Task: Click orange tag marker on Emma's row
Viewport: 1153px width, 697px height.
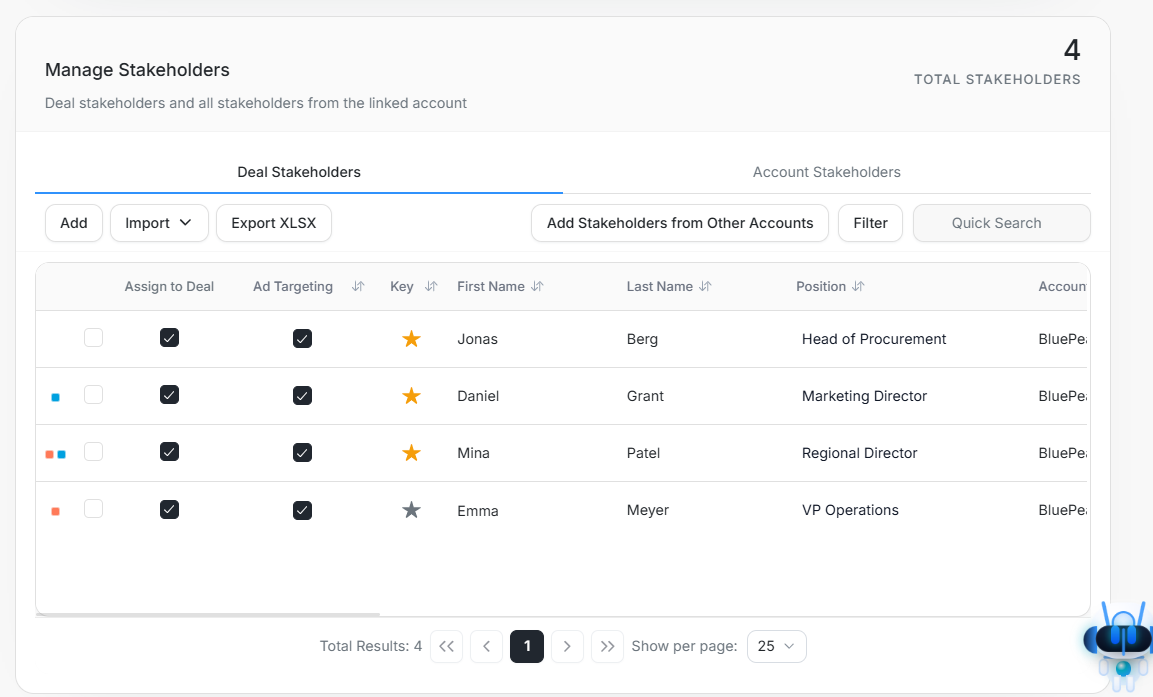Action: click(x=55, y=512)
